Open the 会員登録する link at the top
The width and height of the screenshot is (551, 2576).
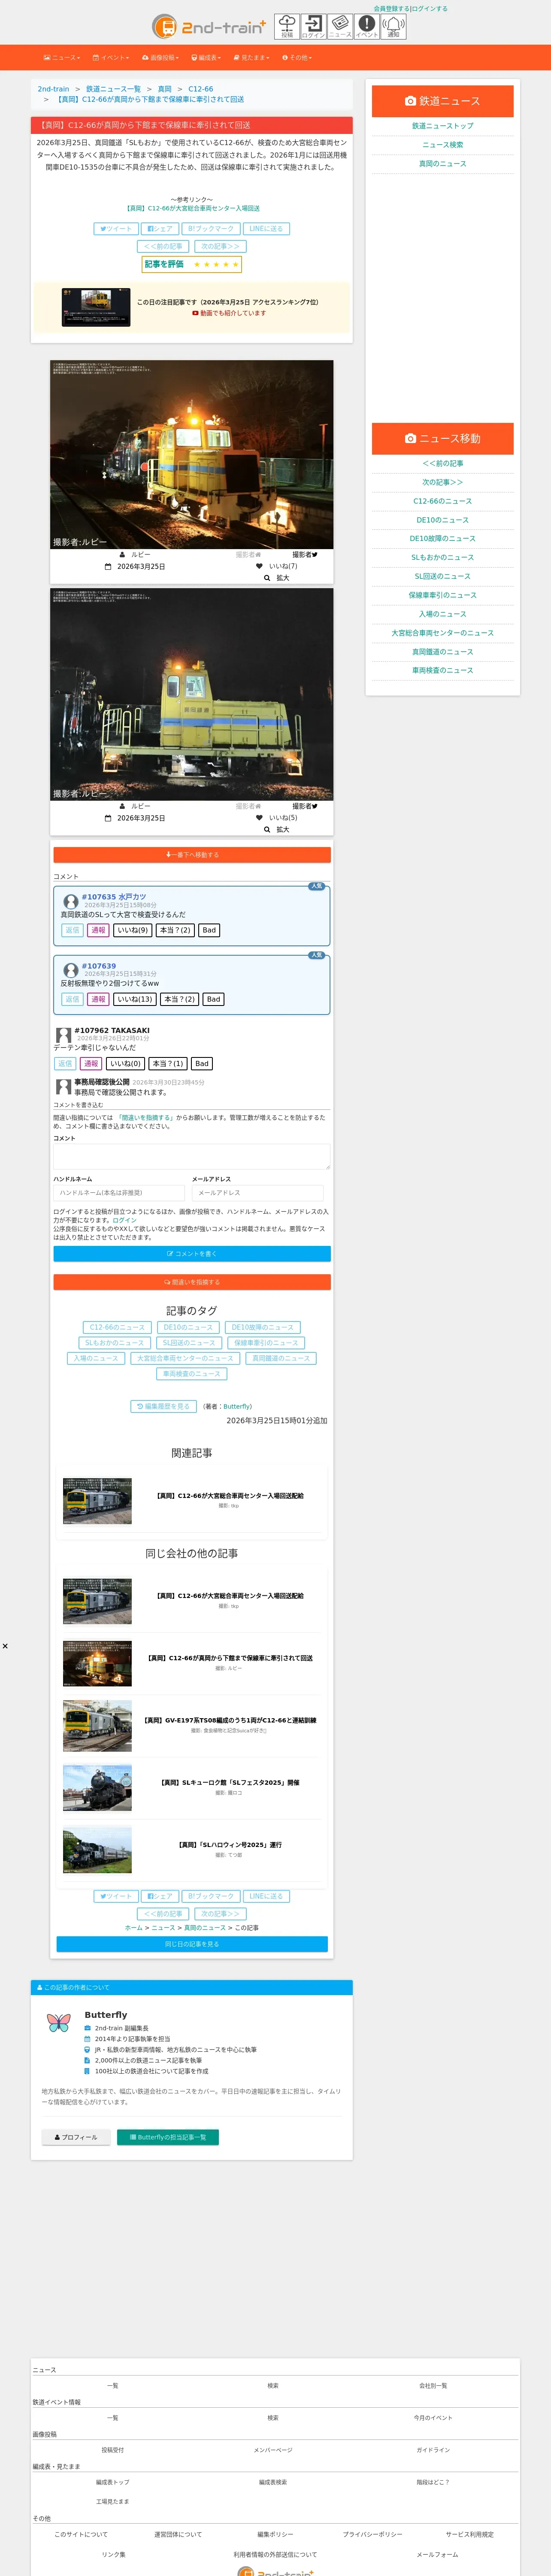click(391, 8)
